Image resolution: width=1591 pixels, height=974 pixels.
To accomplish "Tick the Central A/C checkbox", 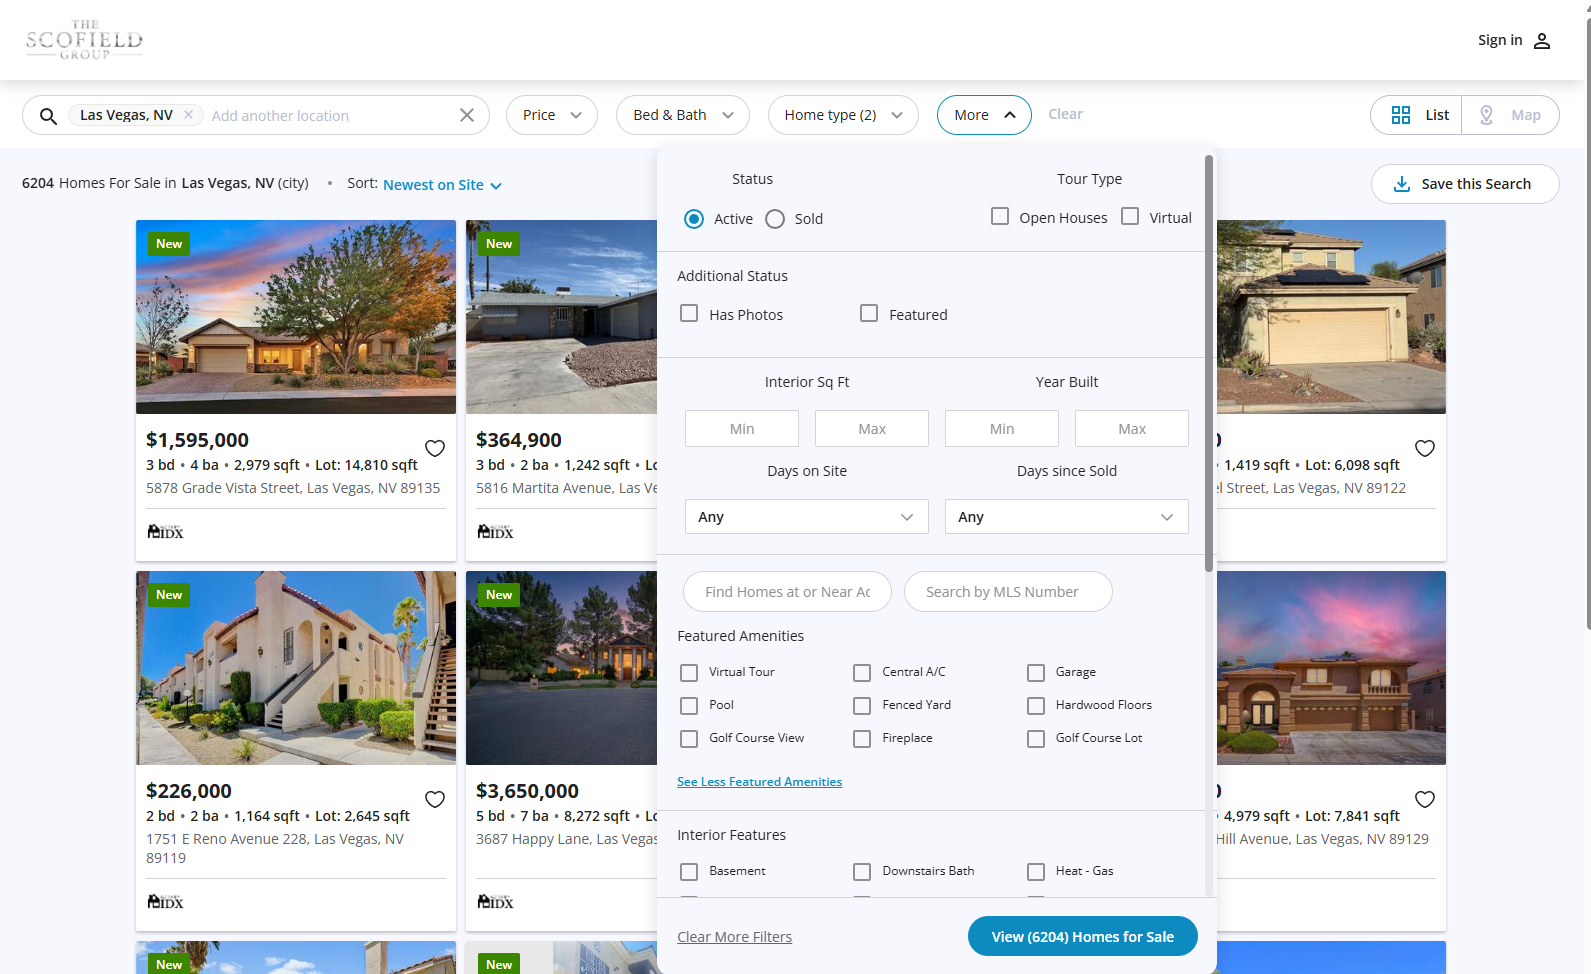I will 862,673.
